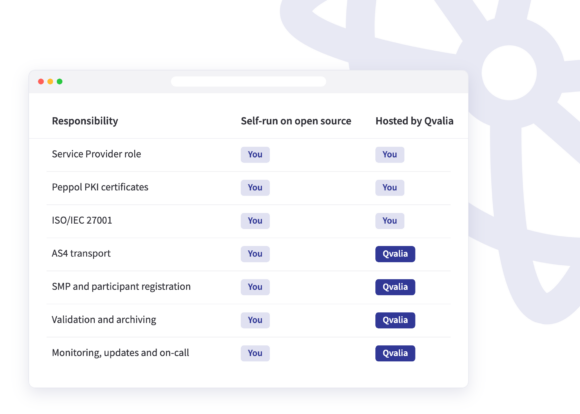Screen dimensions: 580x414
Task: Select the Responsibility column header
Action: (x=85, y=121)
